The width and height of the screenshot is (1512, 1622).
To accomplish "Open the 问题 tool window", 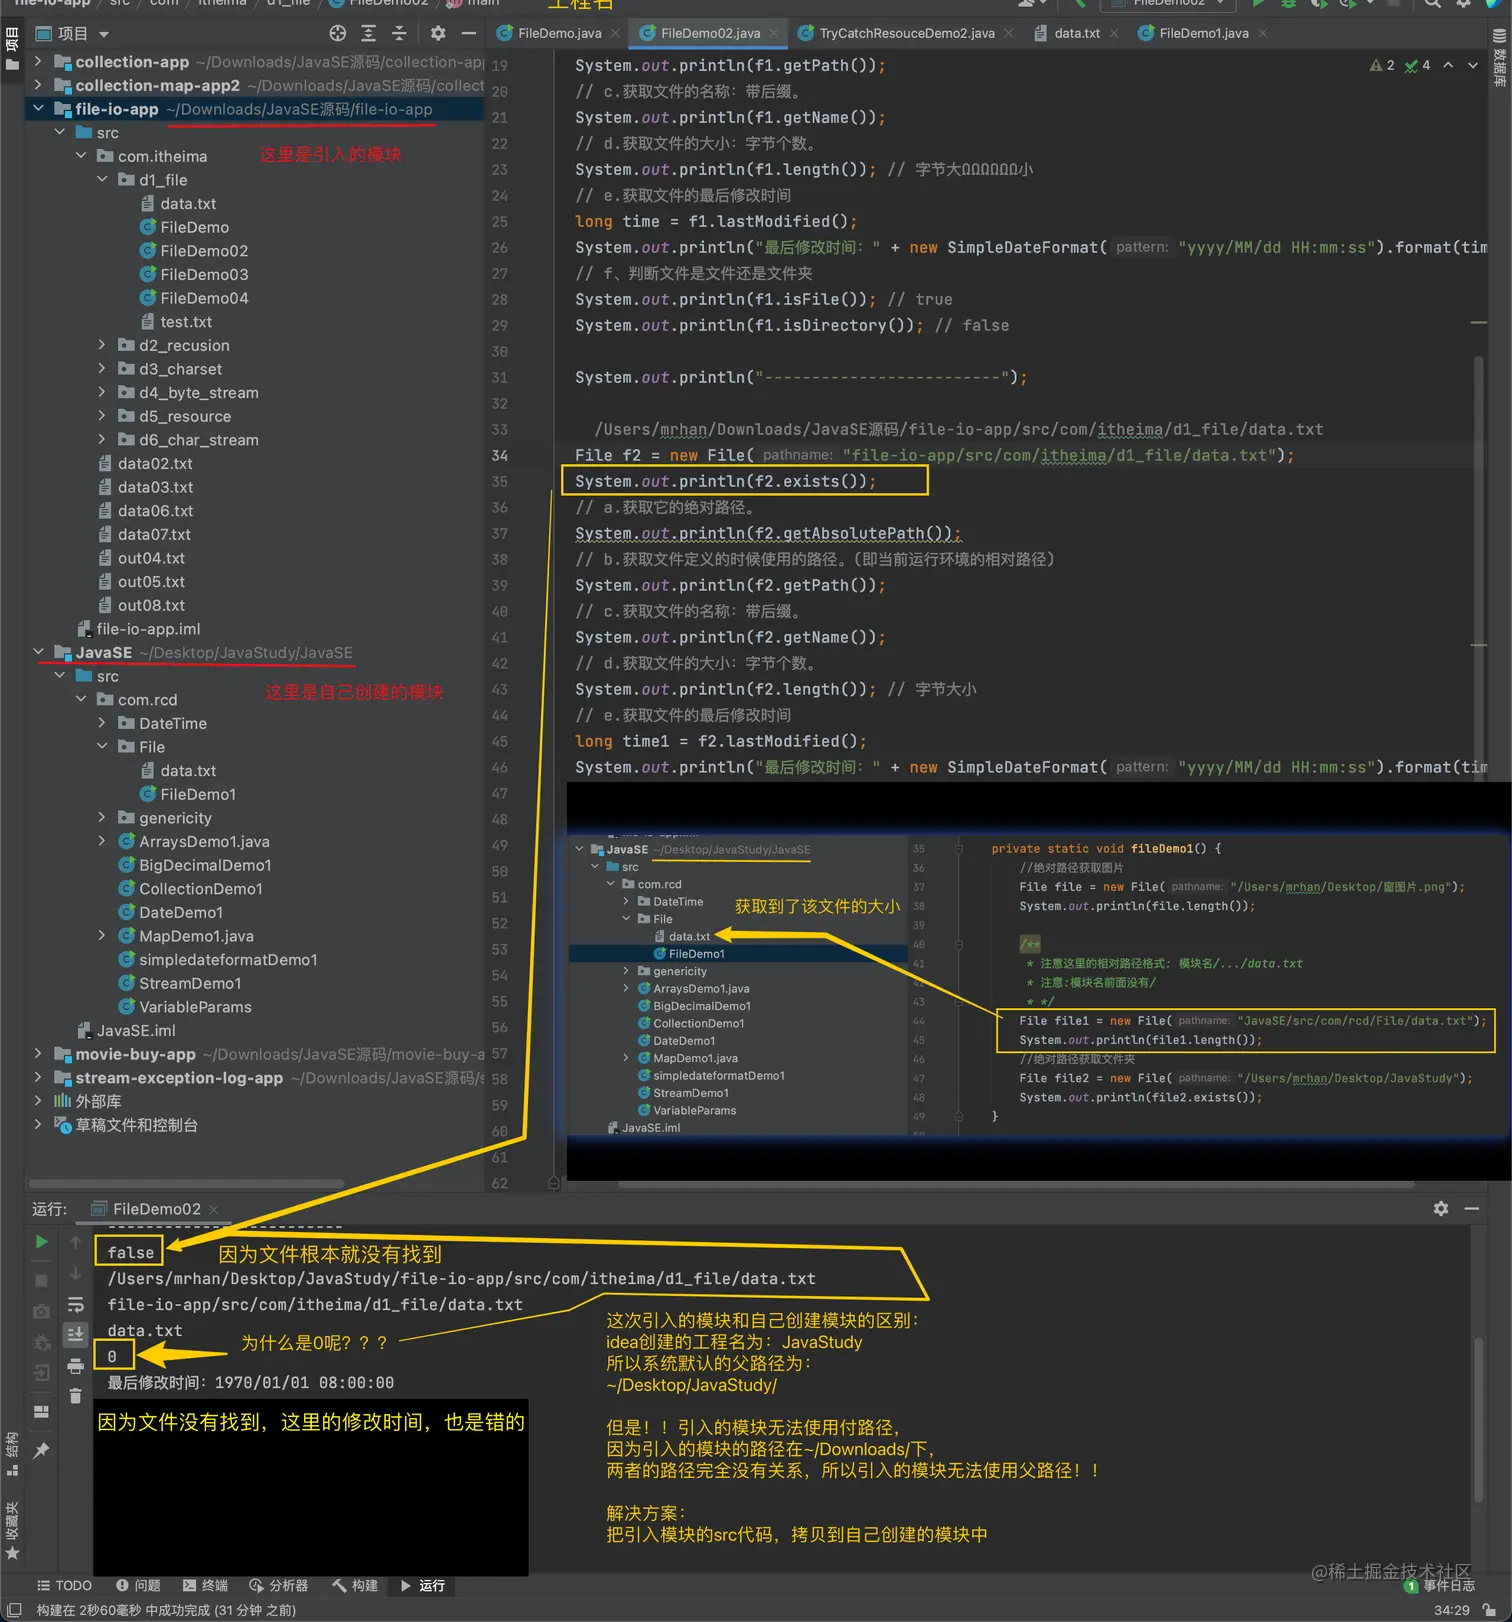I will click(x=138, y=1586).
